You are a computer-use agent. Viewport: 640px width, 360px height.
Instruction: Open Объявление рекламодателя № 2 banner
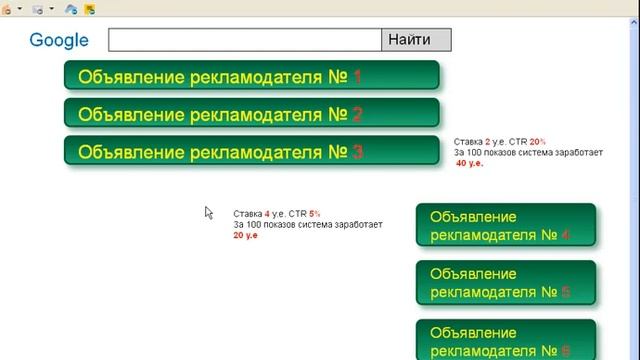click(x=252, y=113)
